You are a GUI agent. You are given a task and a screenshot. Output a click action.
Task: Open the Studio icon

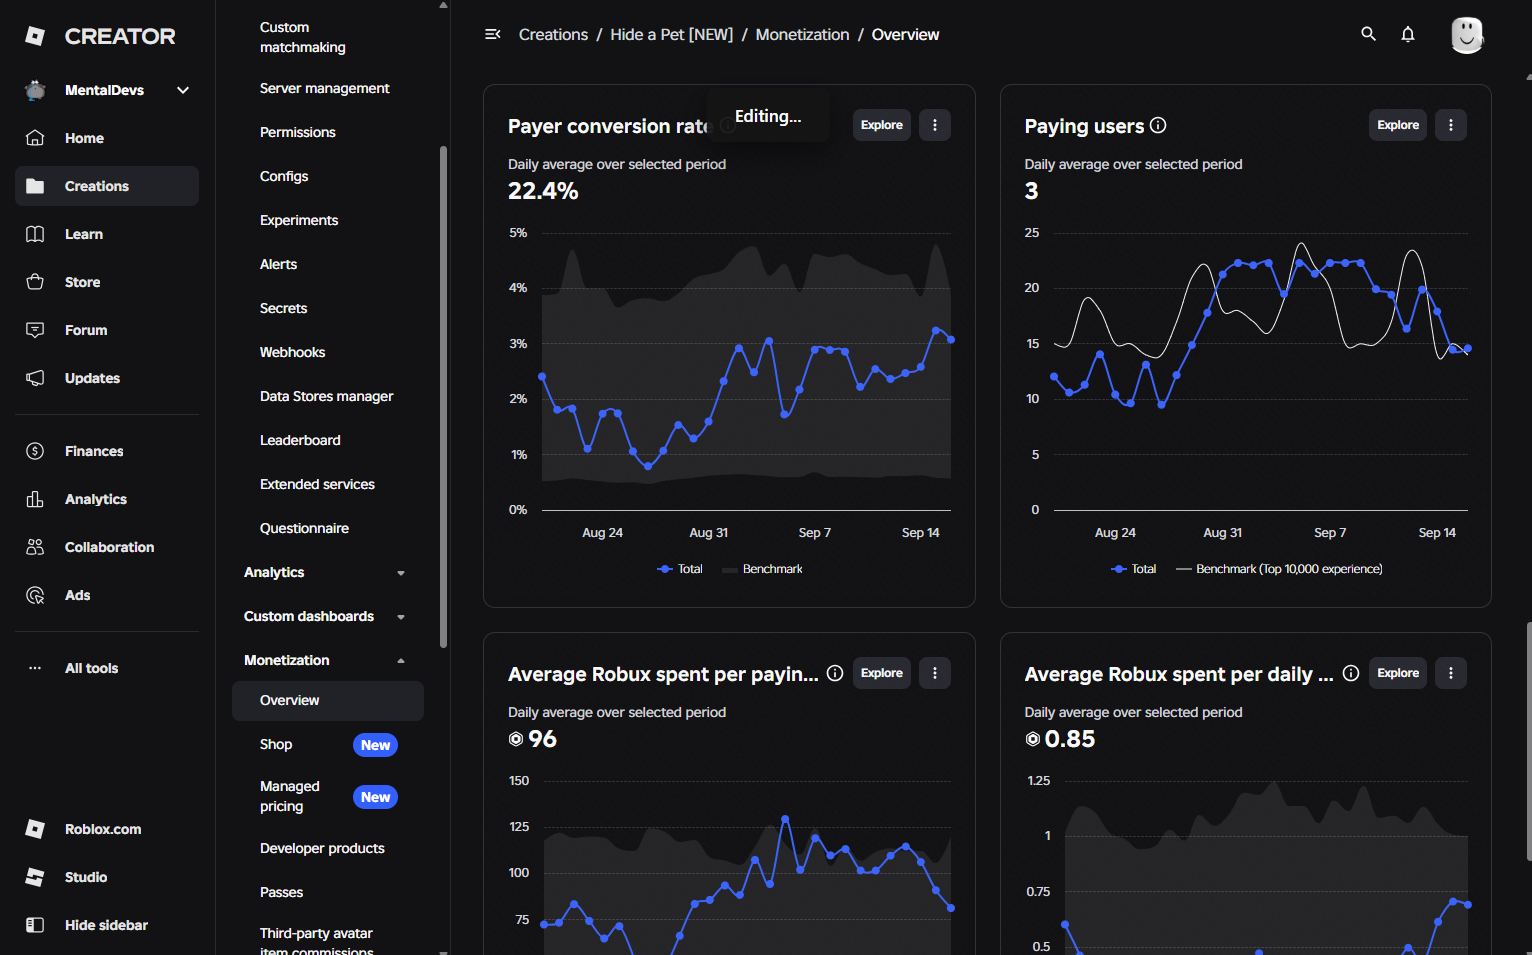pyautogui.click(x=35, y=877)
